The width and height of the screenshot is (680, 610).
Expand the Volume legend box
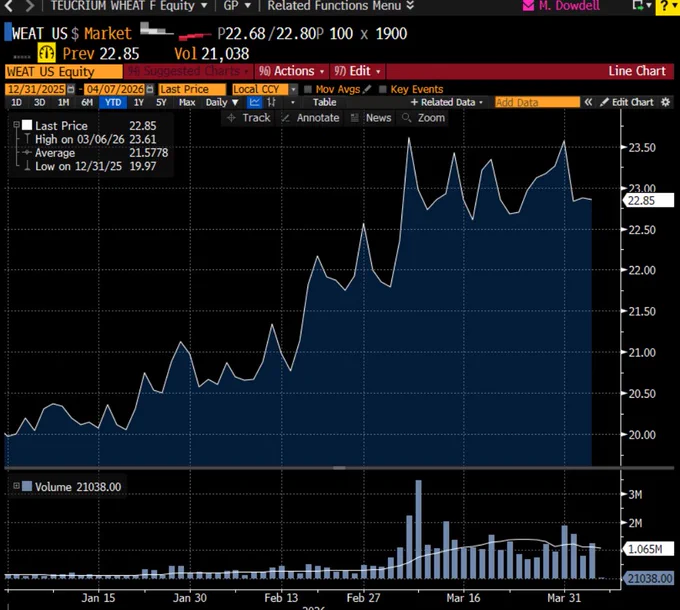[16, 486]
